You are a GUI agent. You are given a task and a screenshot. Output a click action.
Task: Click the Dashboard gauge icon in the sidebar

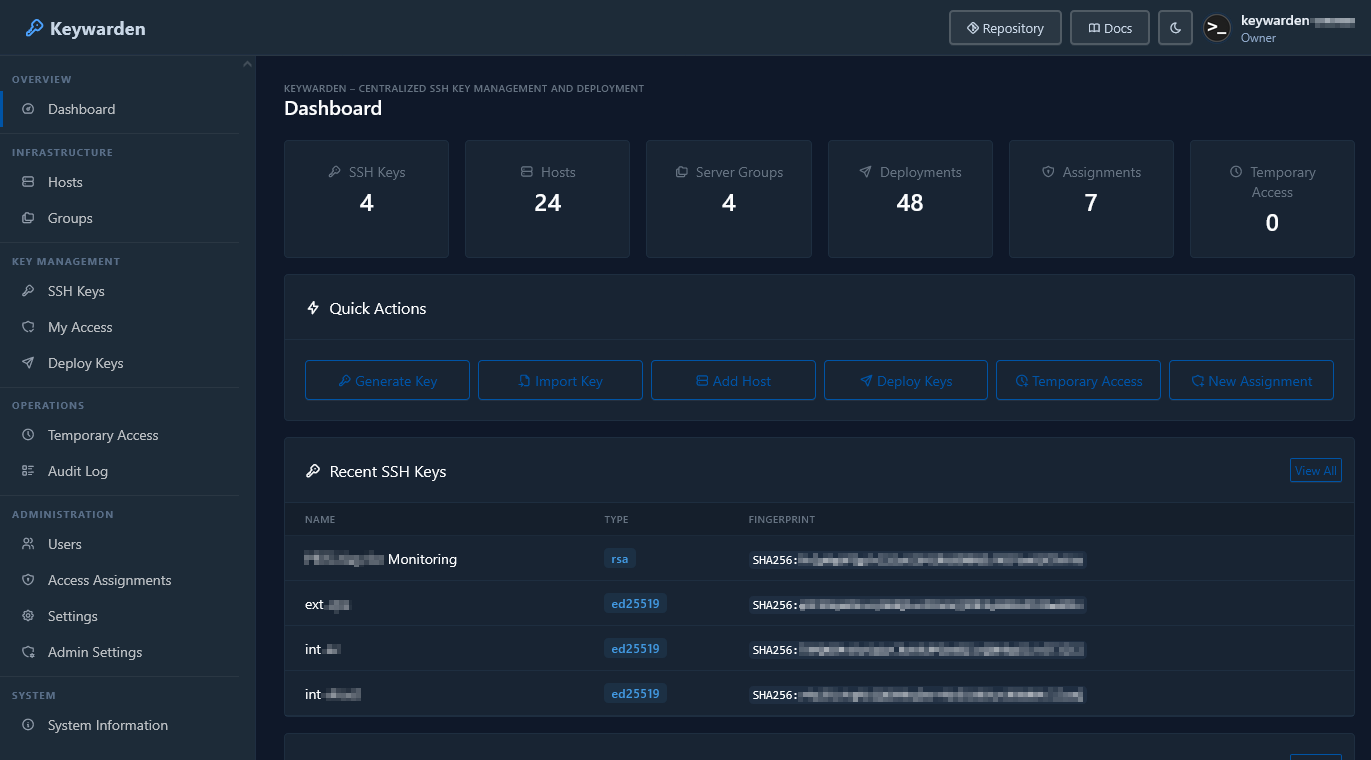pyautogui.click(x=28, y=109)
